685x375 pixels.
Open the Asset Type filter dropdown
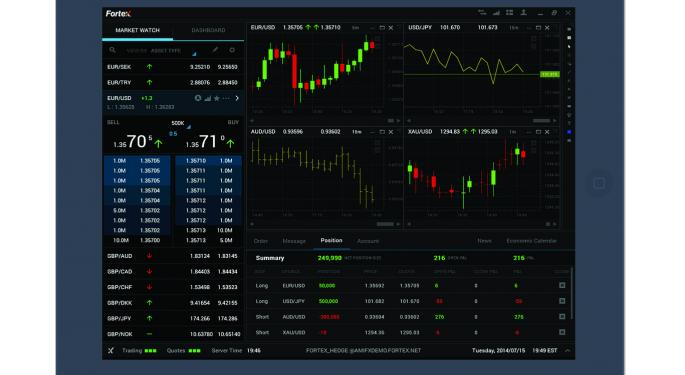[173, 51]
